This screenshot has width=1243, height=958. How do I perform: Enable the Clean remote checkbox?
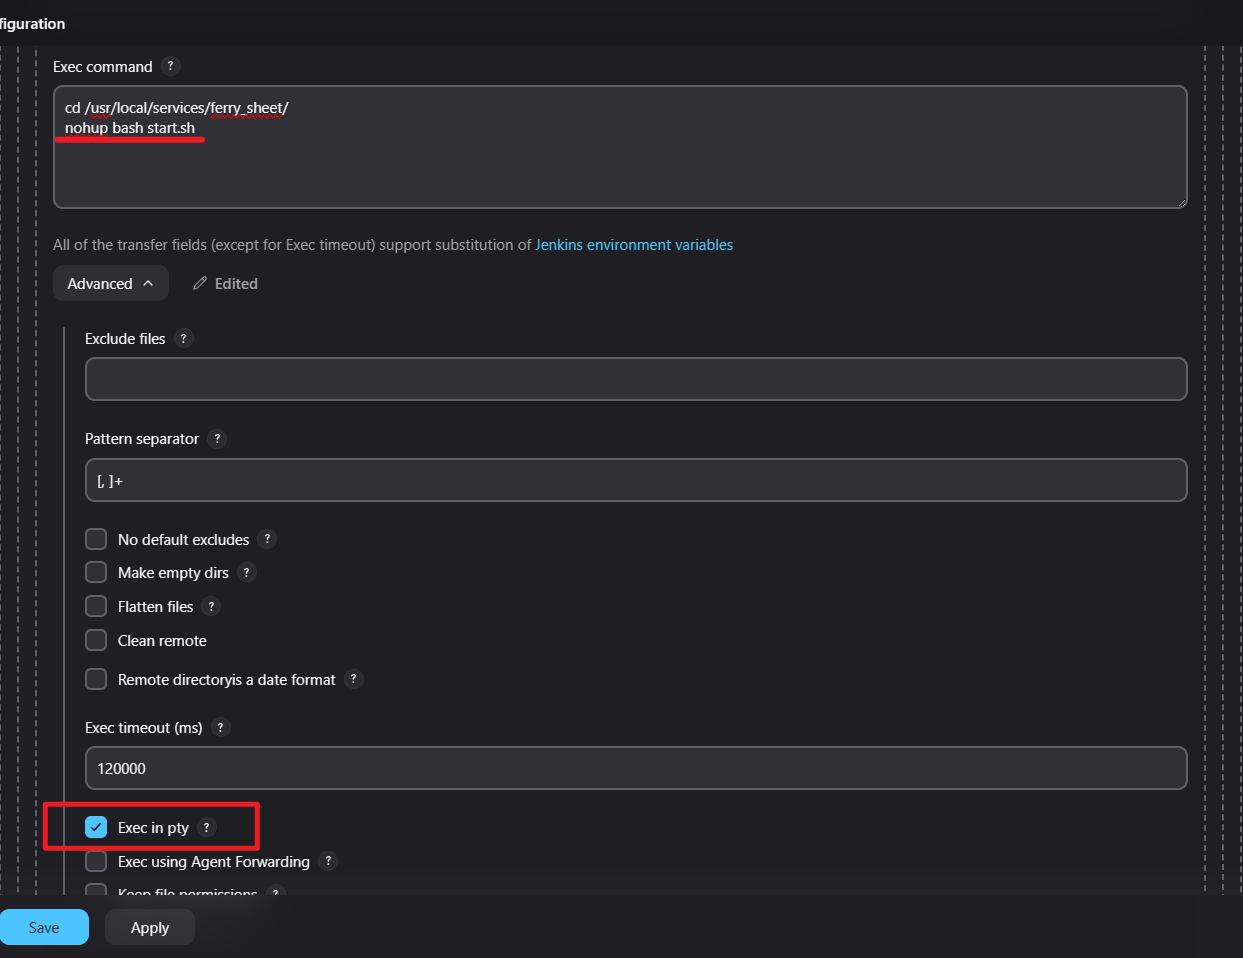96,640
